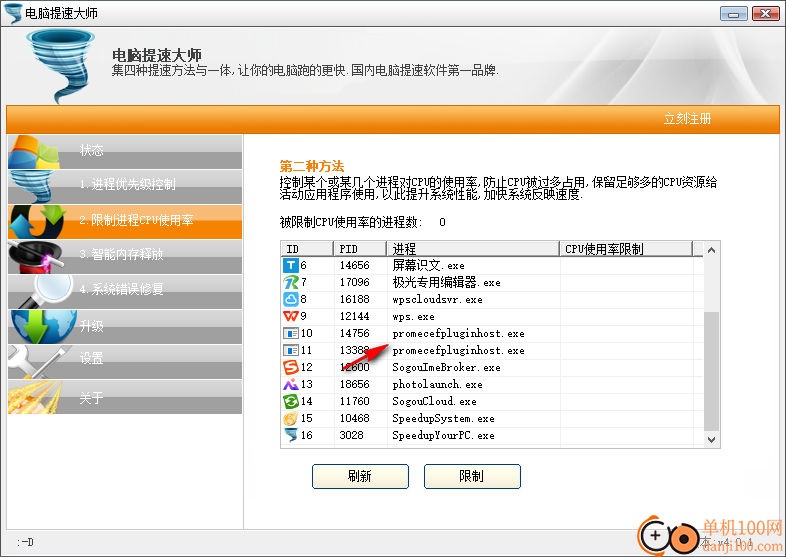Screen dimensions: 786x557
Task: Click the icon of process ID 10
Action: click(291, 333)
